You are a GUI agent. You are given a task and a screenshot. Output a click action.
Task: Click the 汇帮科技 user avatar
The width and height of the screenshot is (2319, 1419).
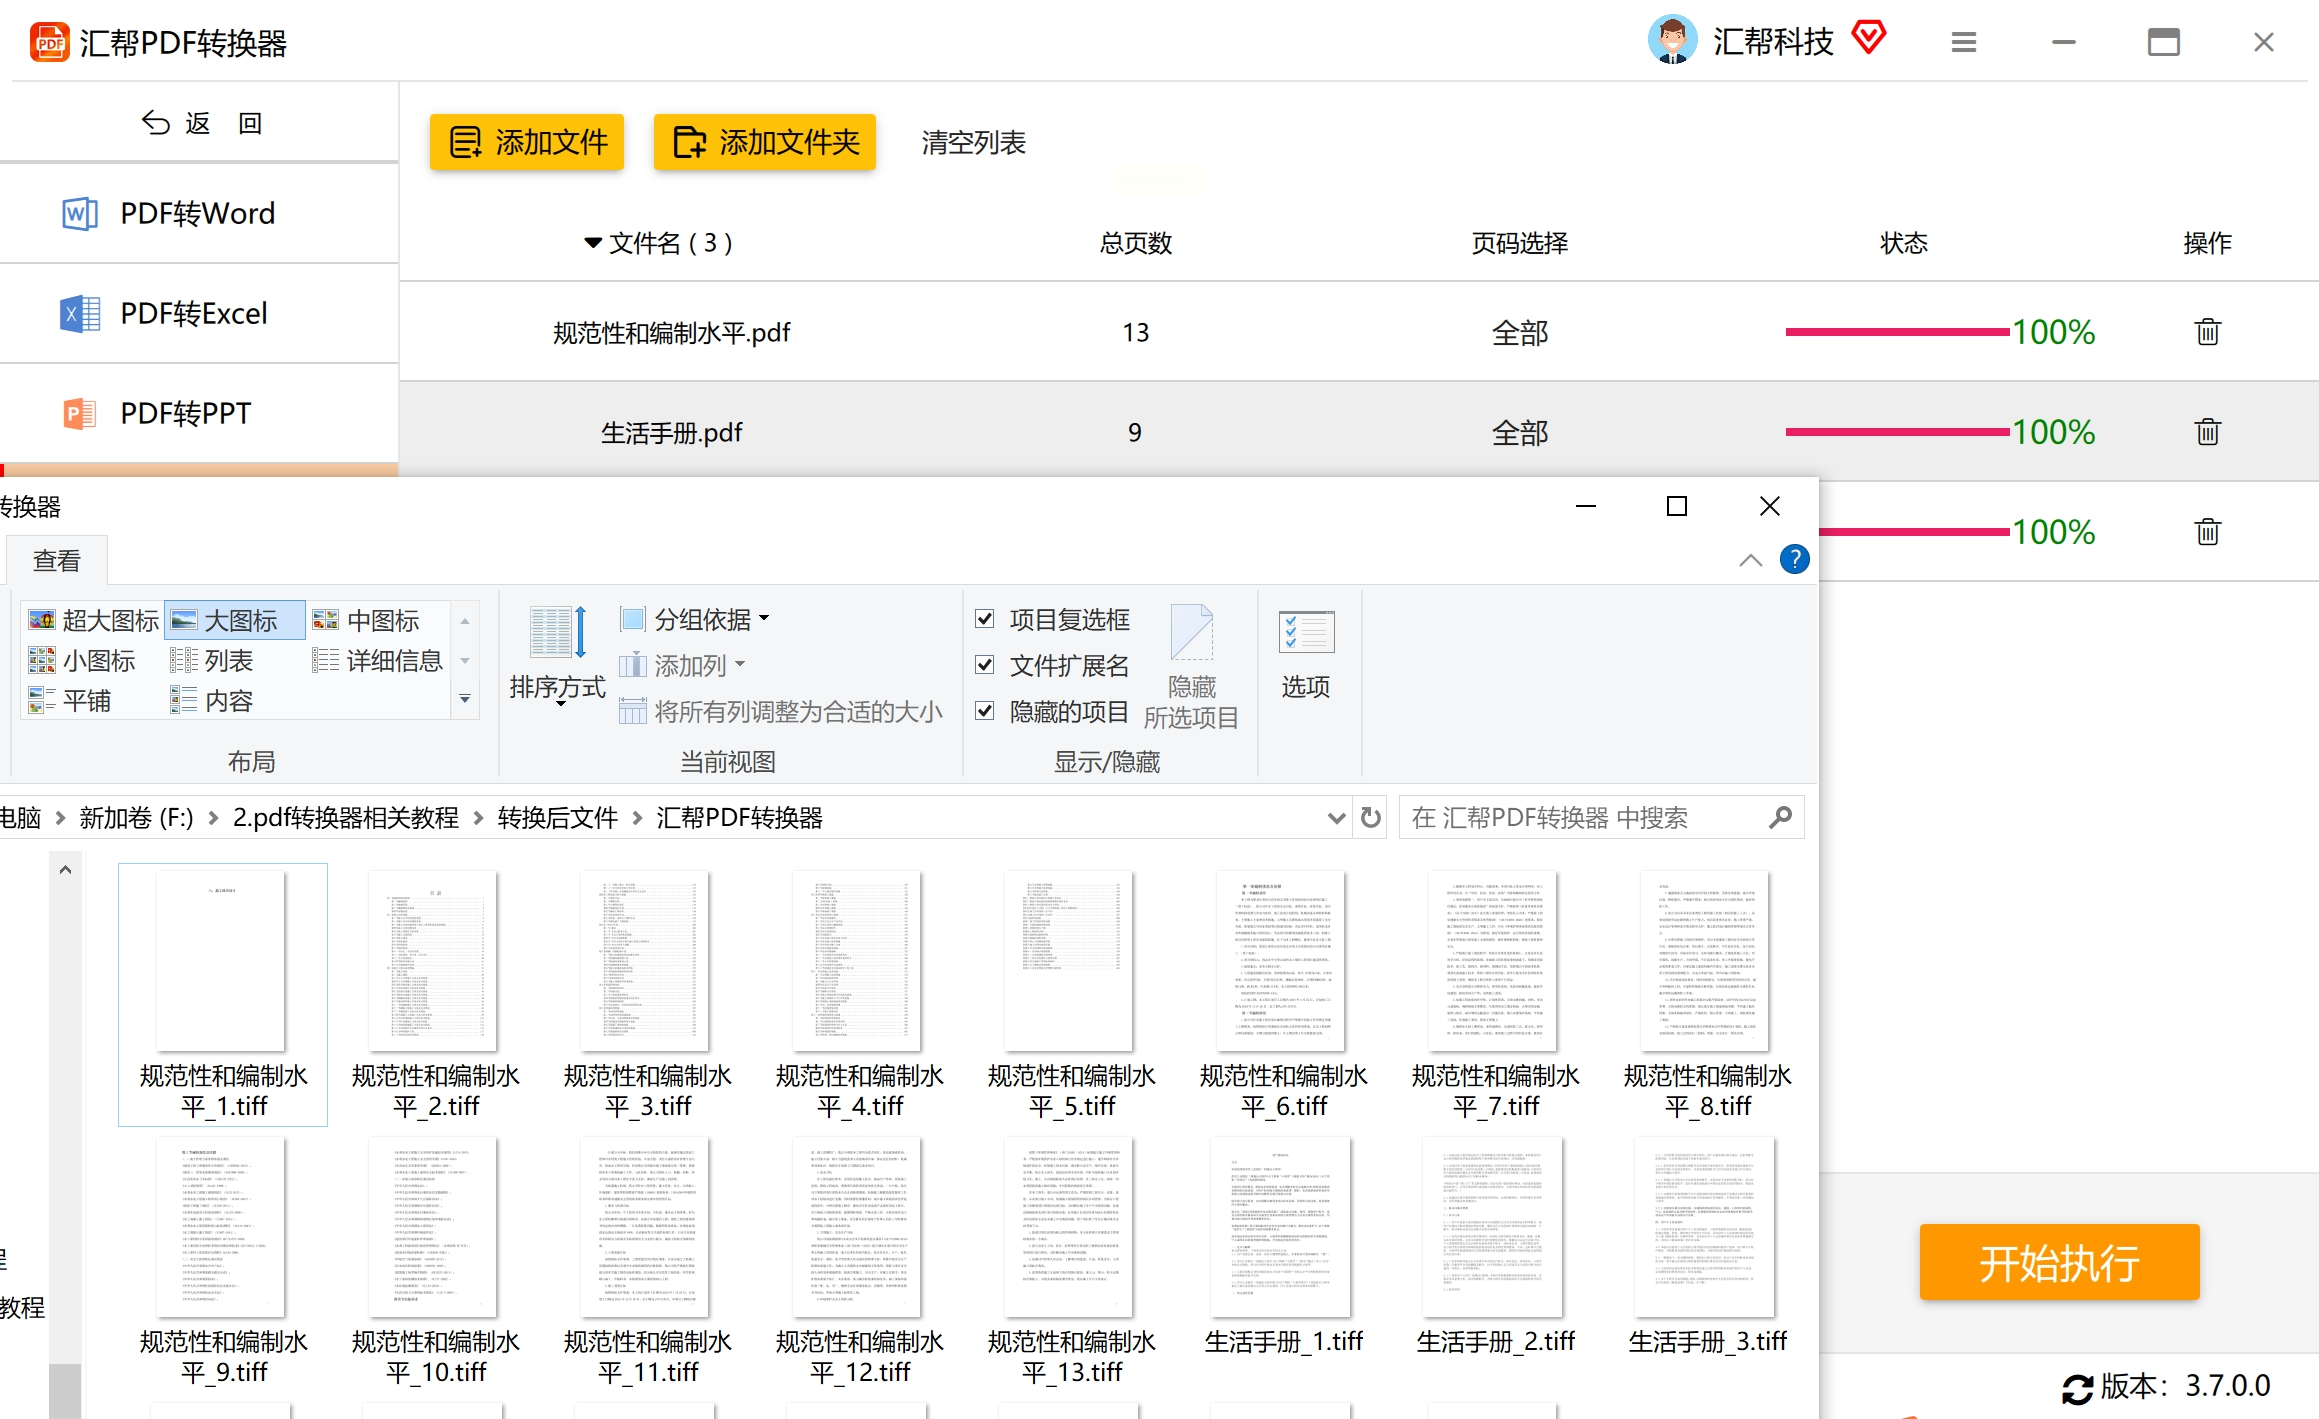tap(1671, 41)
